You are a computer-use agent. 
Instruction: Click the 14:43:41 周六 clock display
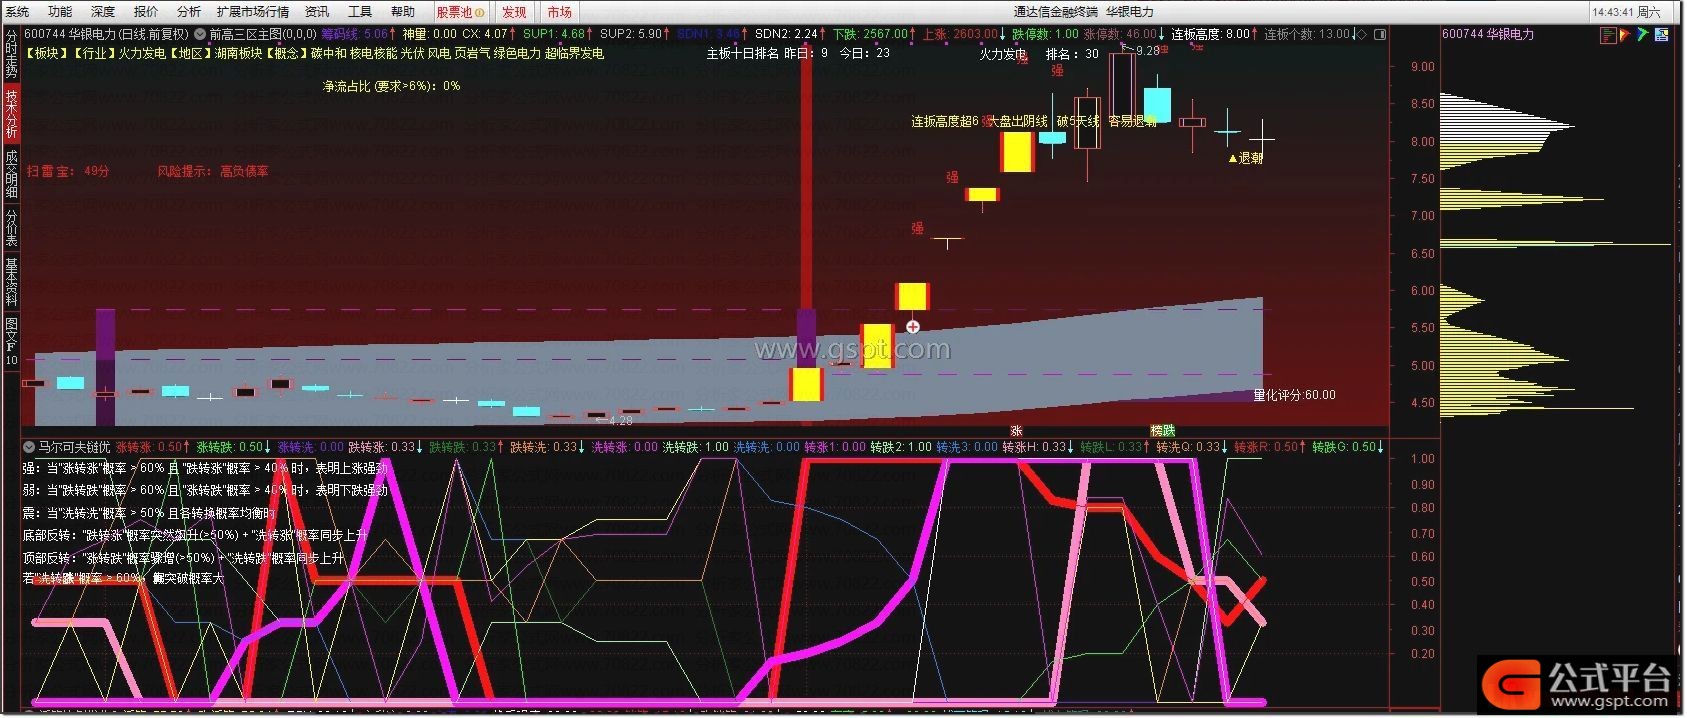1626,12
